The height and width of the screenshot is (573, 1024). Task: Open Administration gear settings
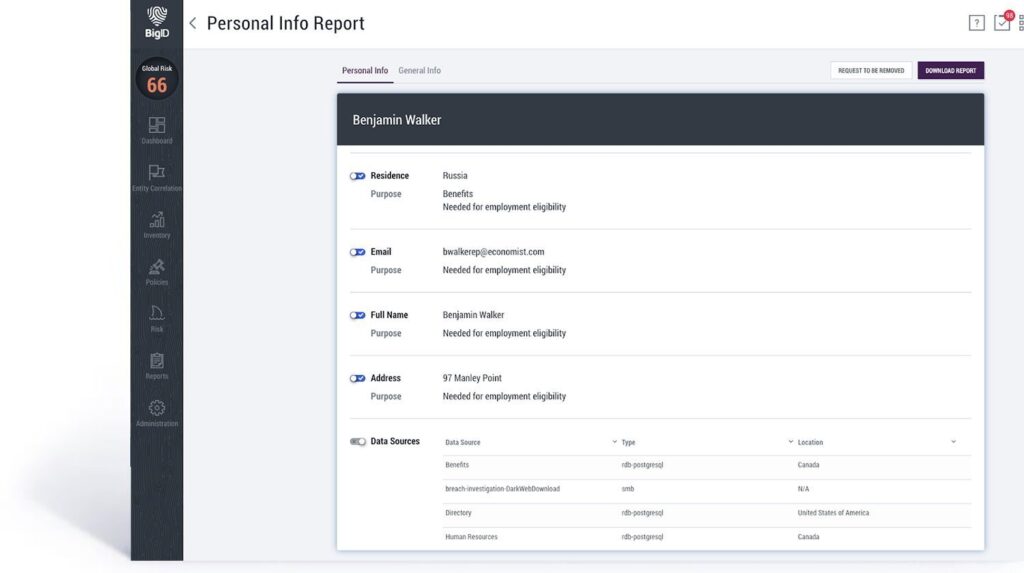(157, 409)
